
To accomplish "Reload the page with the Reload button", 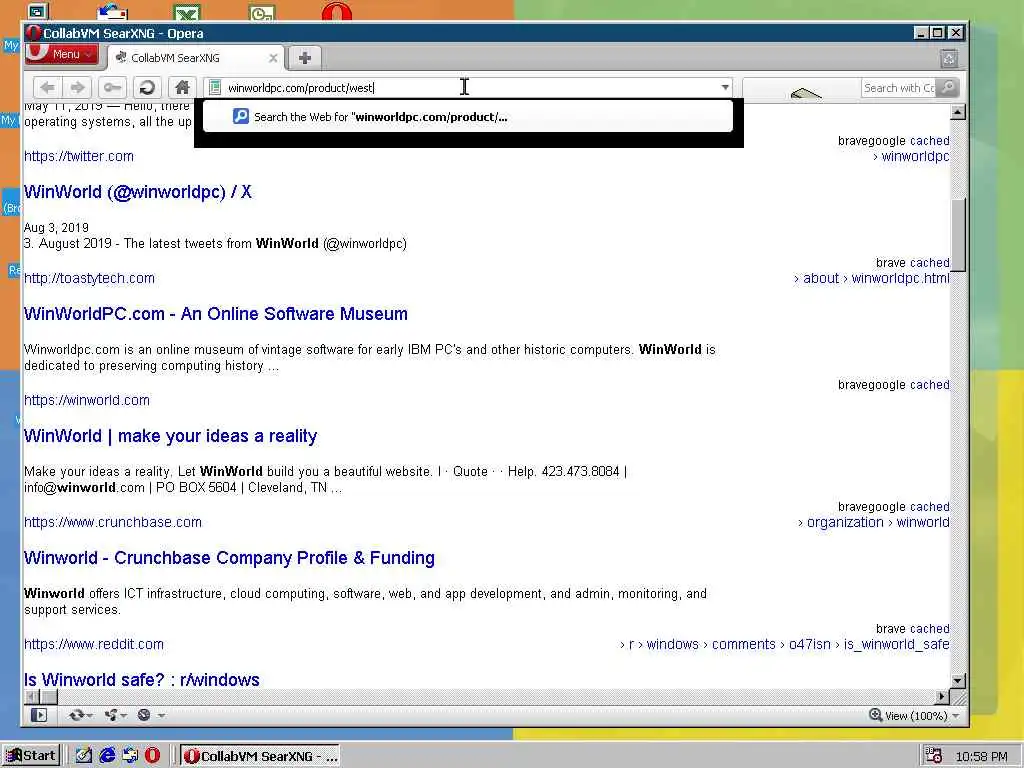I will pos(148,87).
